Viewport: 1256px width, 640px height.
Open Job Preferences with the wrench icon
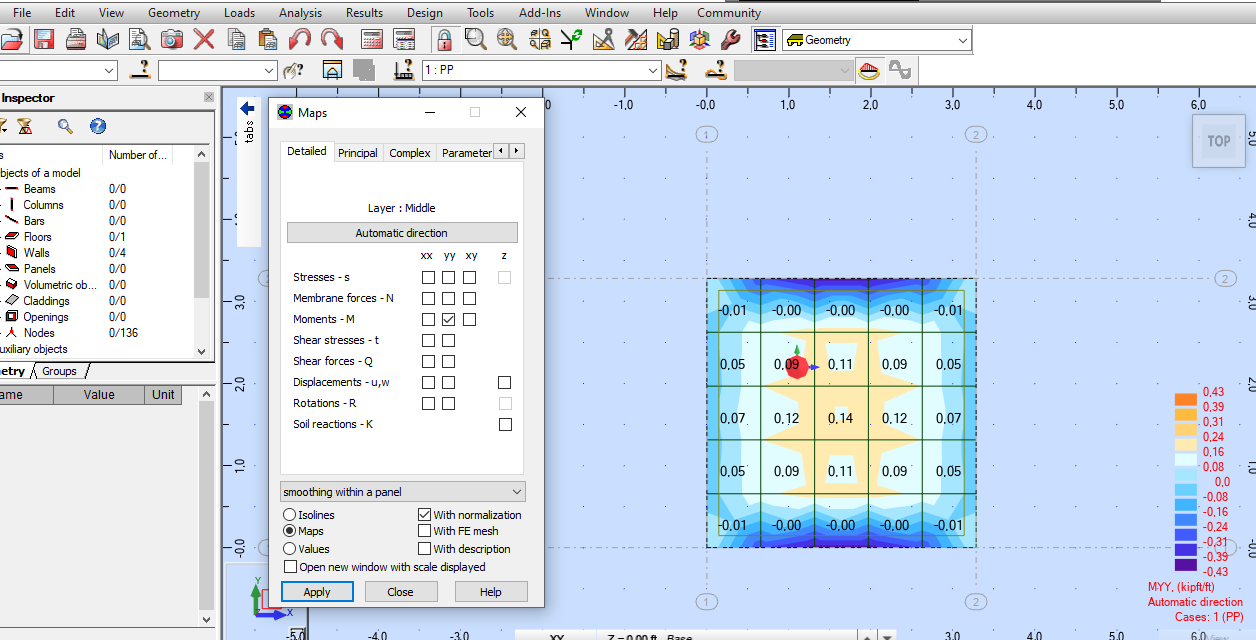click(730, 39)
